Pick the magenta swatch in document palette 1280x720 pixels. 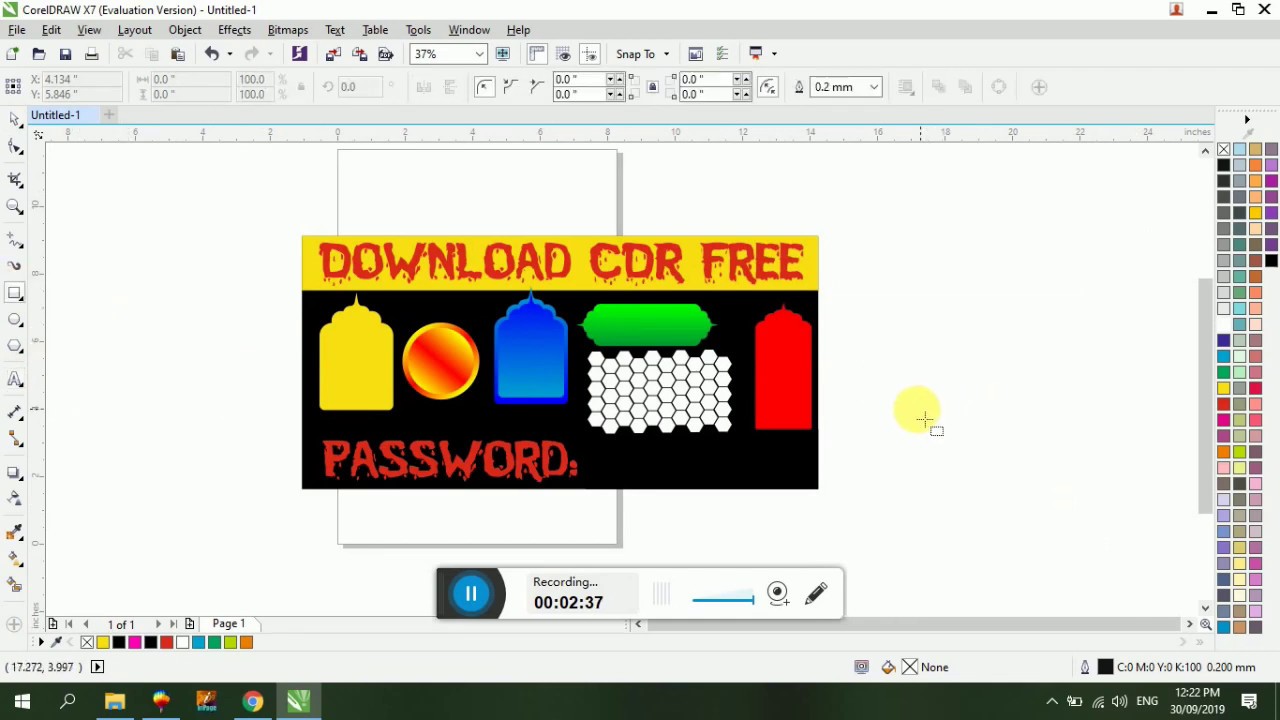coord(135,643)
